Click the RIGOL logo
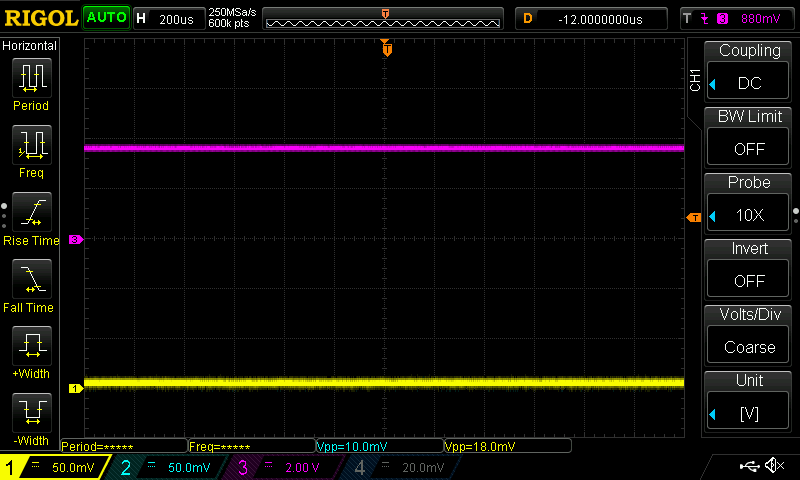Screen dimensions: 800x480 41,18
